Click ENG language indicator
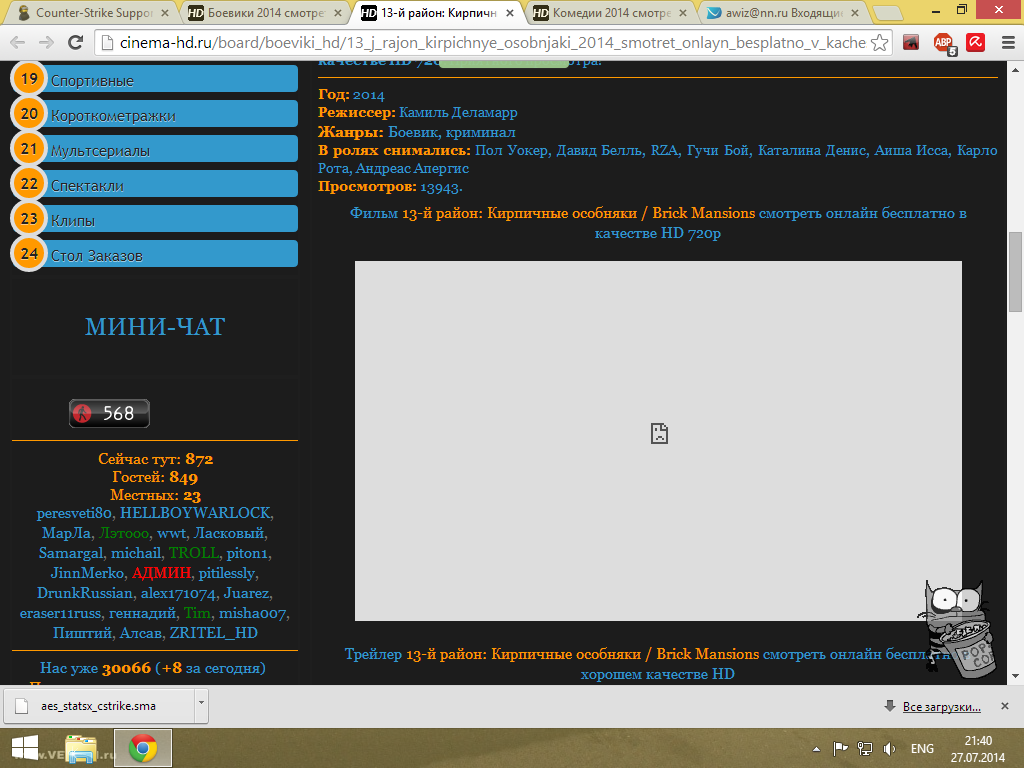Image resolution: width=1024 pixels, height=768 pixels. pos(922,749)
